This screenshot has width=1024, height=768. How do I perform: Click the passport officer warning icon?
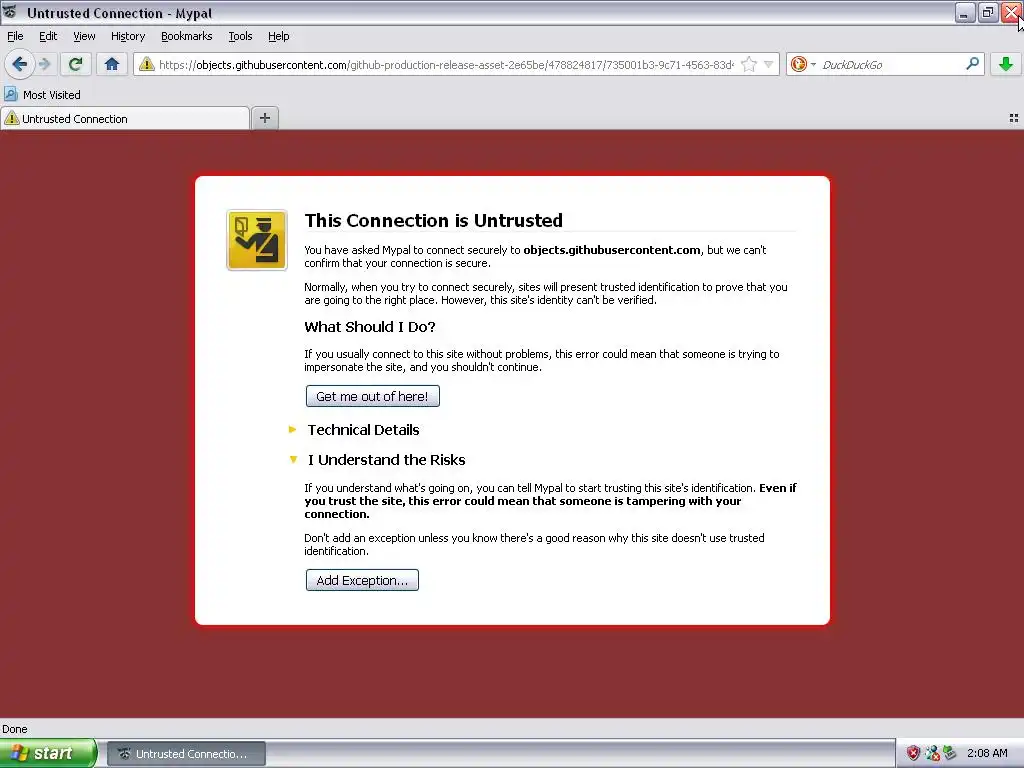tap(257, 240)
